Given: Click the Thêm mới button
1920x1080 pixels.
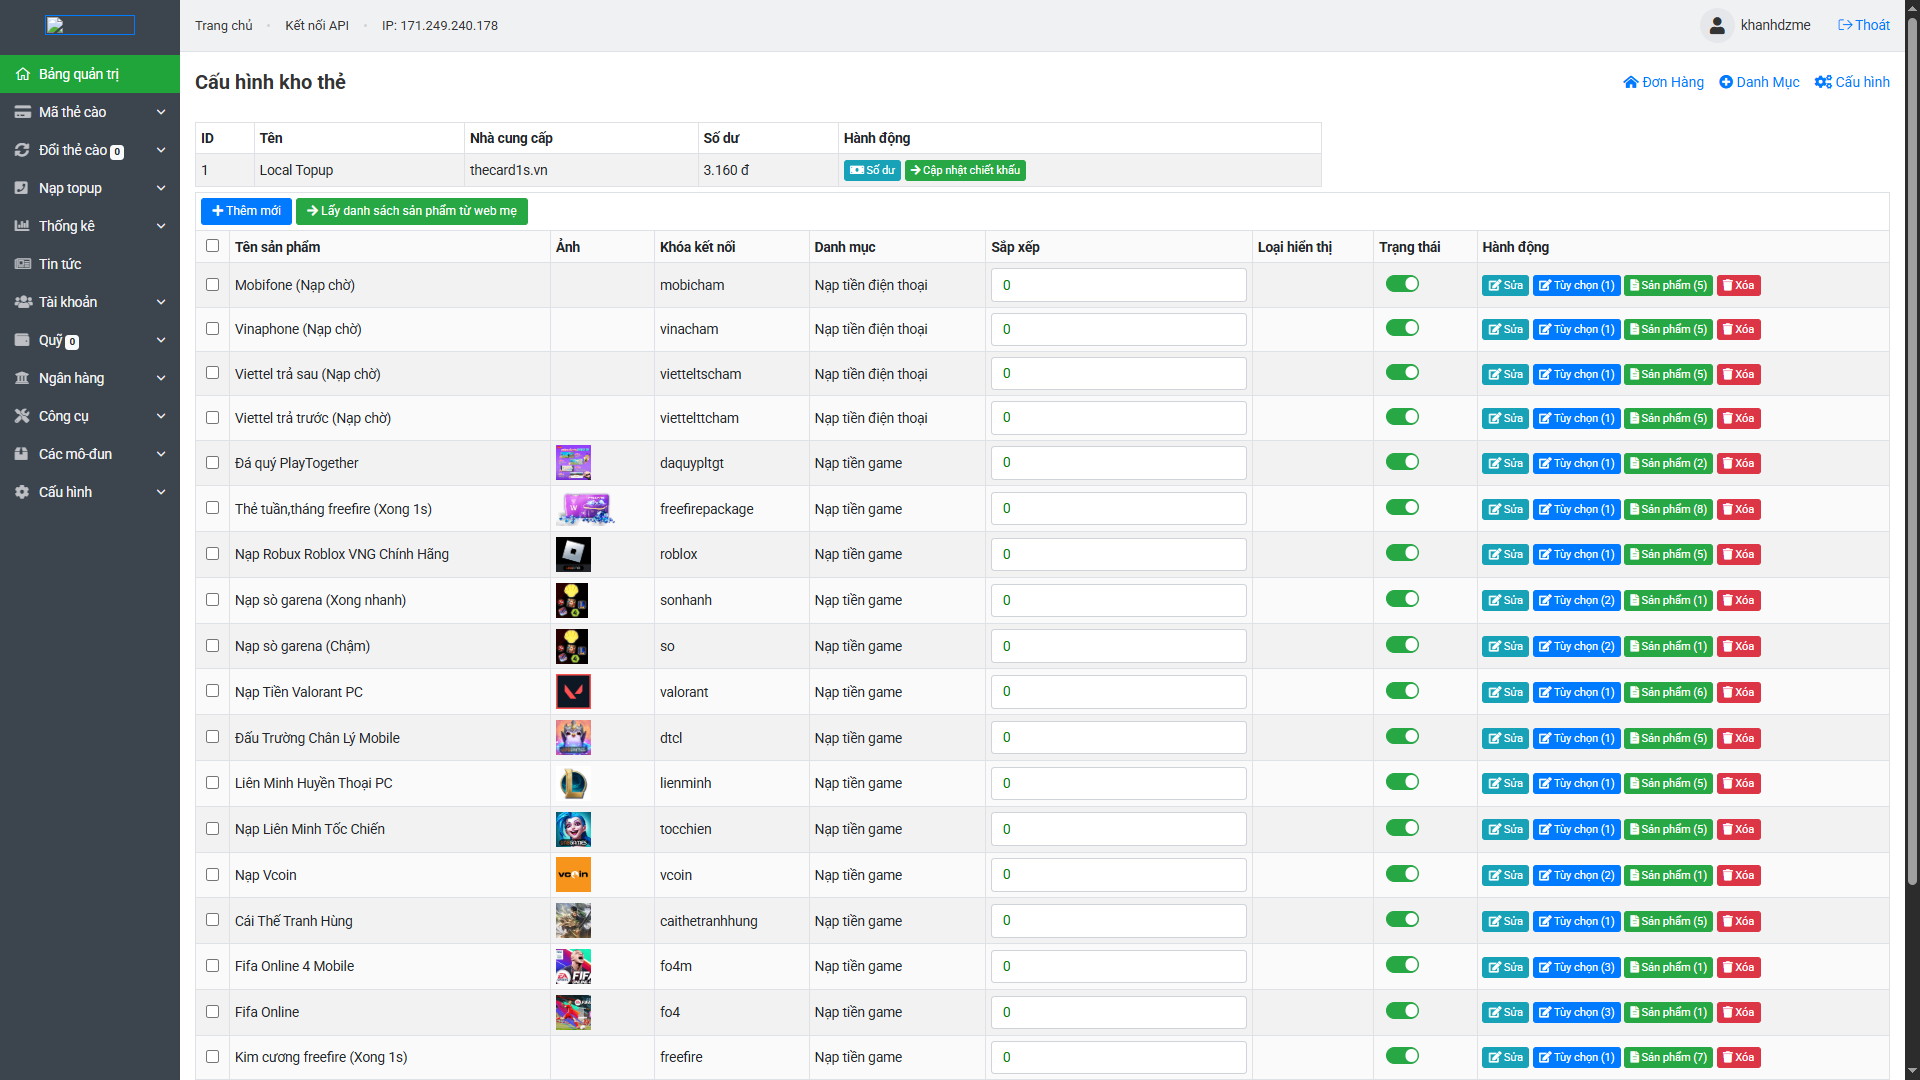Looking at the screenshot, I should (x=246, y=211).
